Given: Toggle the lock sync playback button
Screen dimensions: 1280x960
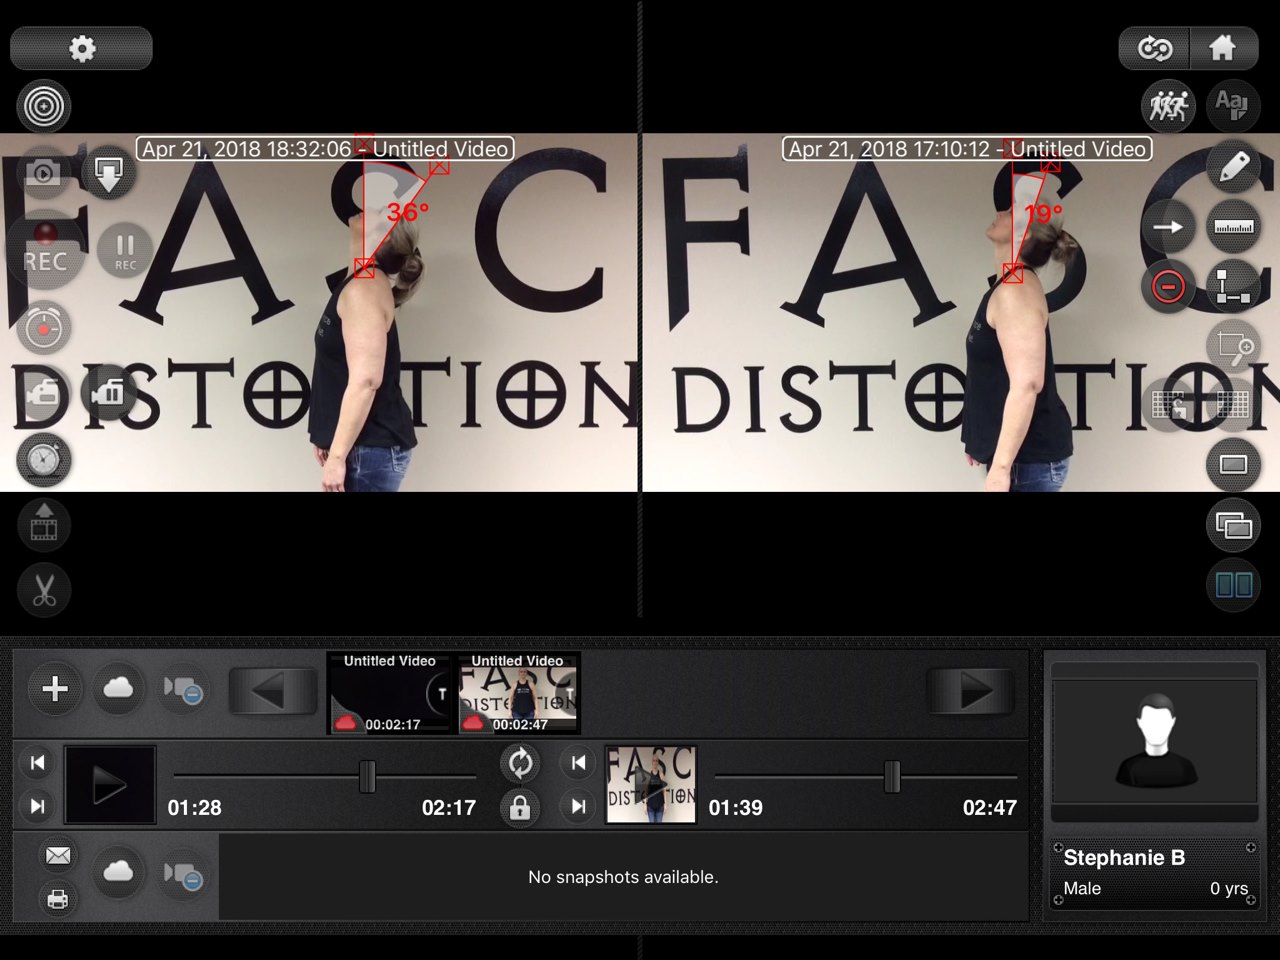Looking at the screenshot, I should click(x=520, y=808).
